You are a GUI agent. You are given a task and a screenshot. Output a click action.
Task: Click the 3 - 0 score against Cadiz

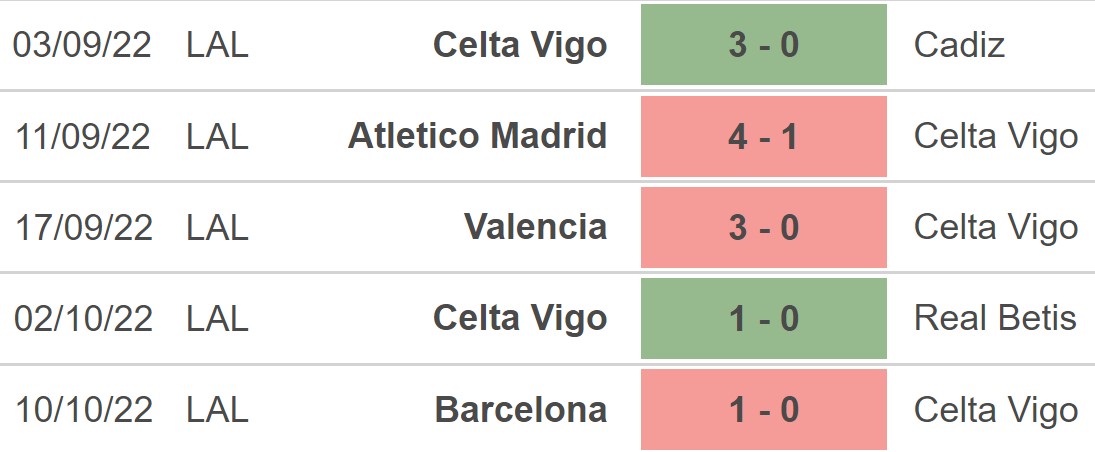[x=763, y=45]
